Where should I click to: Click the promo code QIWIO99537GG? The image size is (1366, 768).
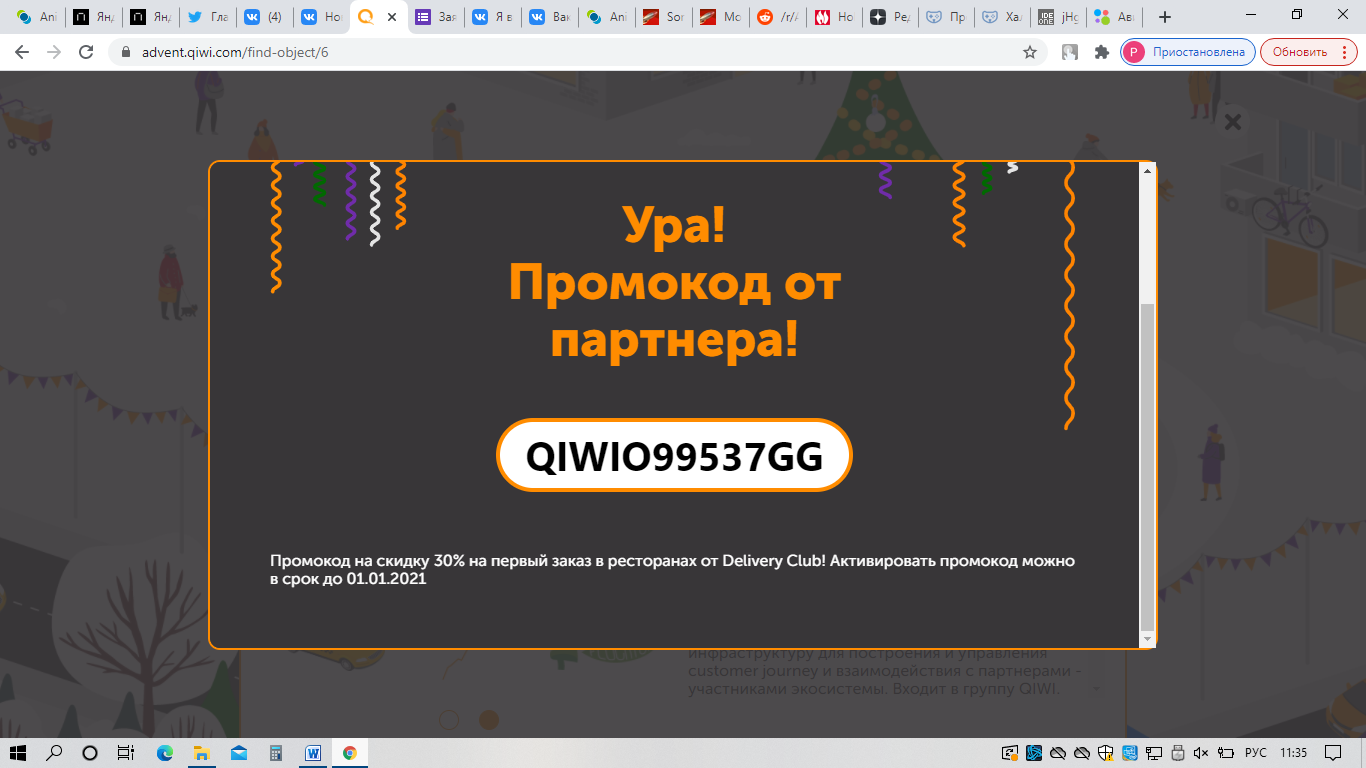[x=674, y=456]
